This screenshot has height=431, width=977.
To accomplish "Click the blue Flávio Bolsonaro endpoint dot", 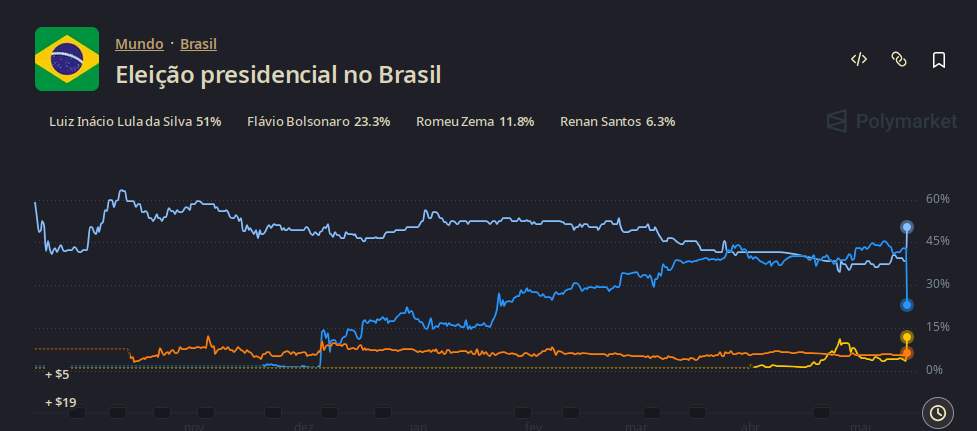I will click(907, 305).
